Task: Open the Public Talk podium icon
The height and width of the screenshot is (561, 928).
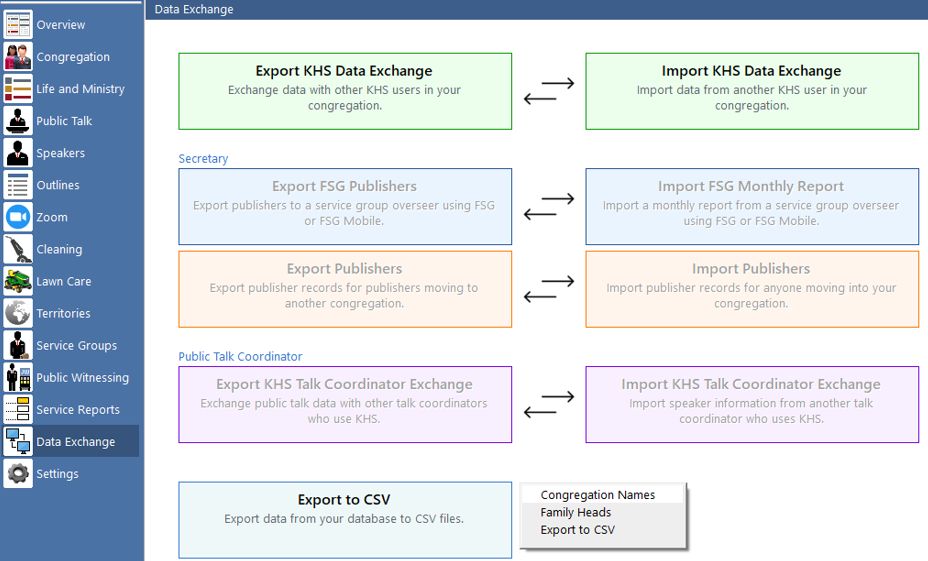Action: point(18,121)
